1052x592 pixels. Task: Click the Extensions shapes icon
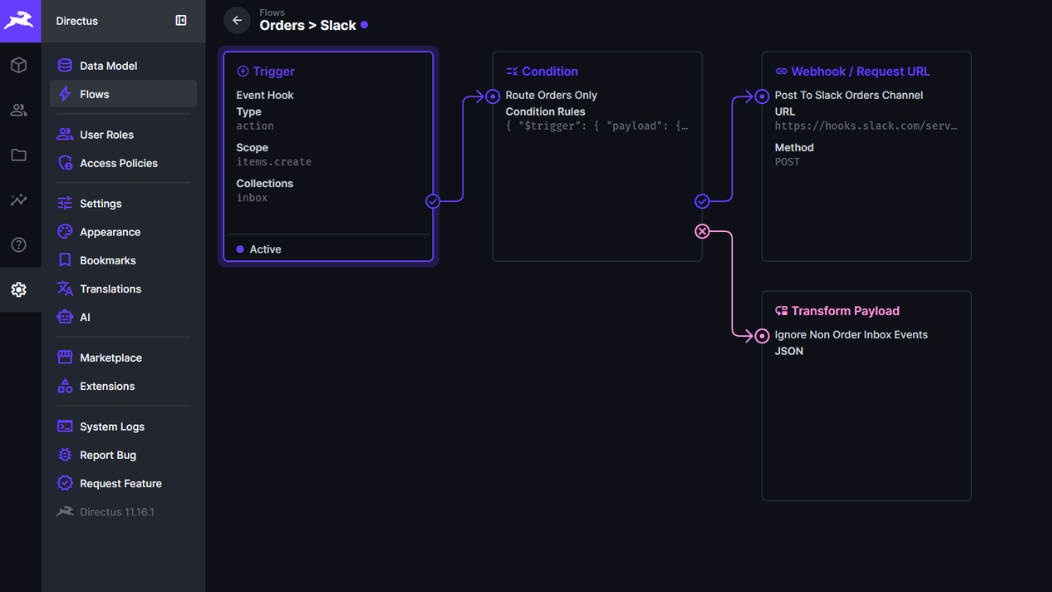click(x=64, y=386)
